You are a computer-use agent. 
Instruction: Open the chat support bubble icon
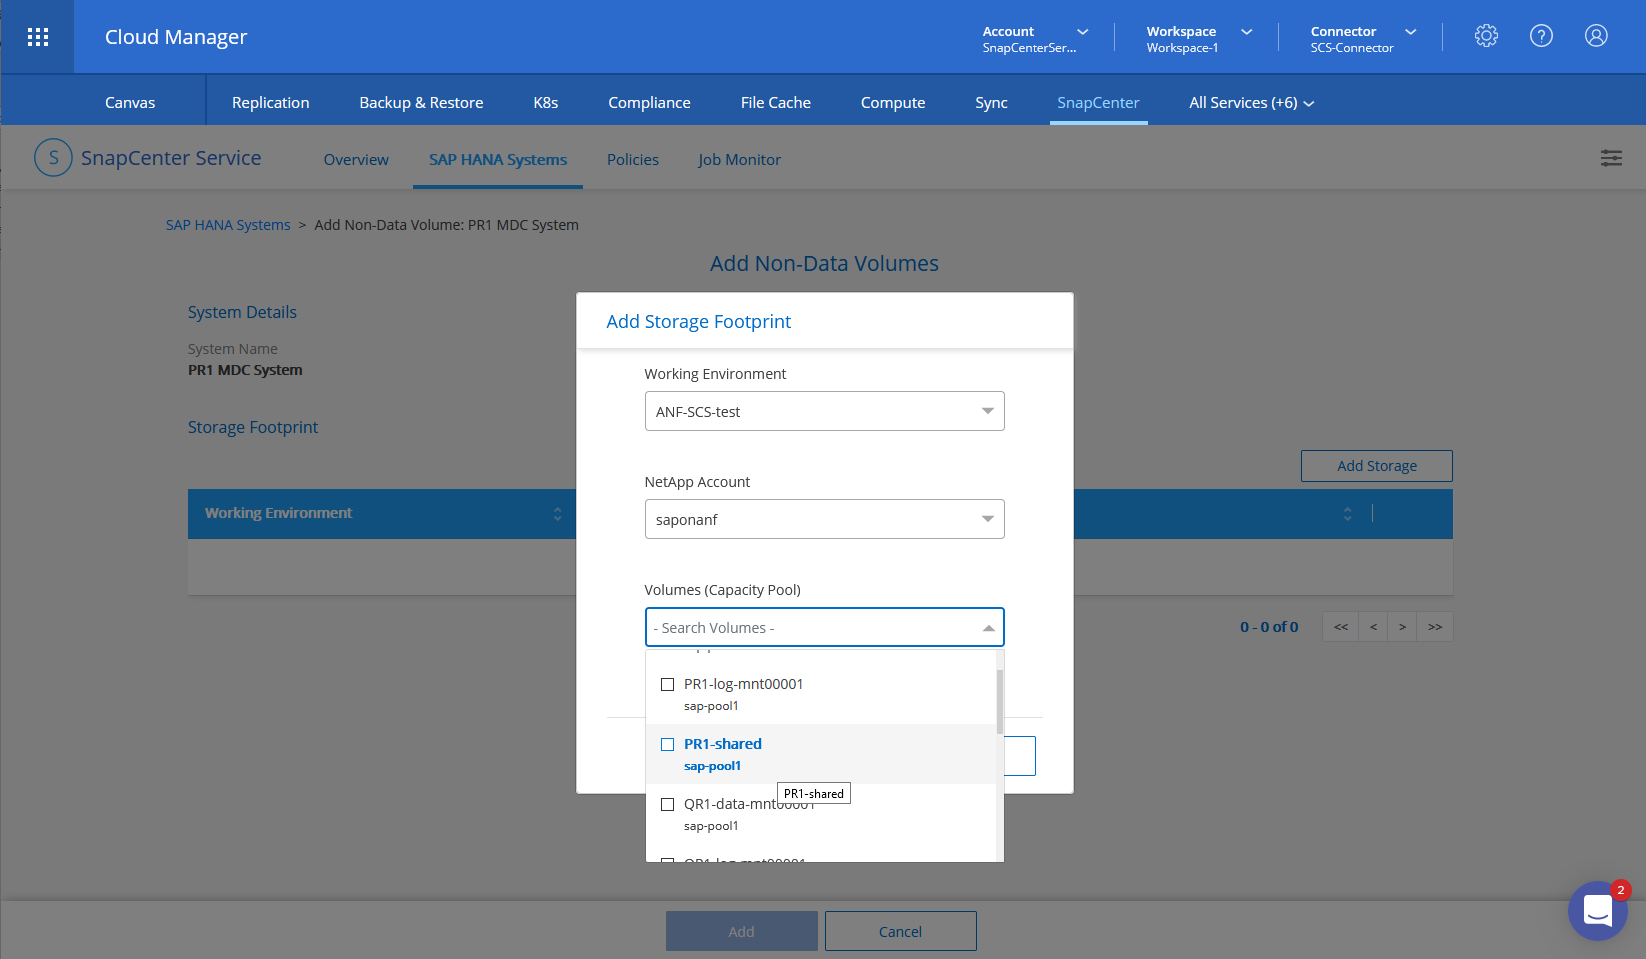pos(1597,911)
